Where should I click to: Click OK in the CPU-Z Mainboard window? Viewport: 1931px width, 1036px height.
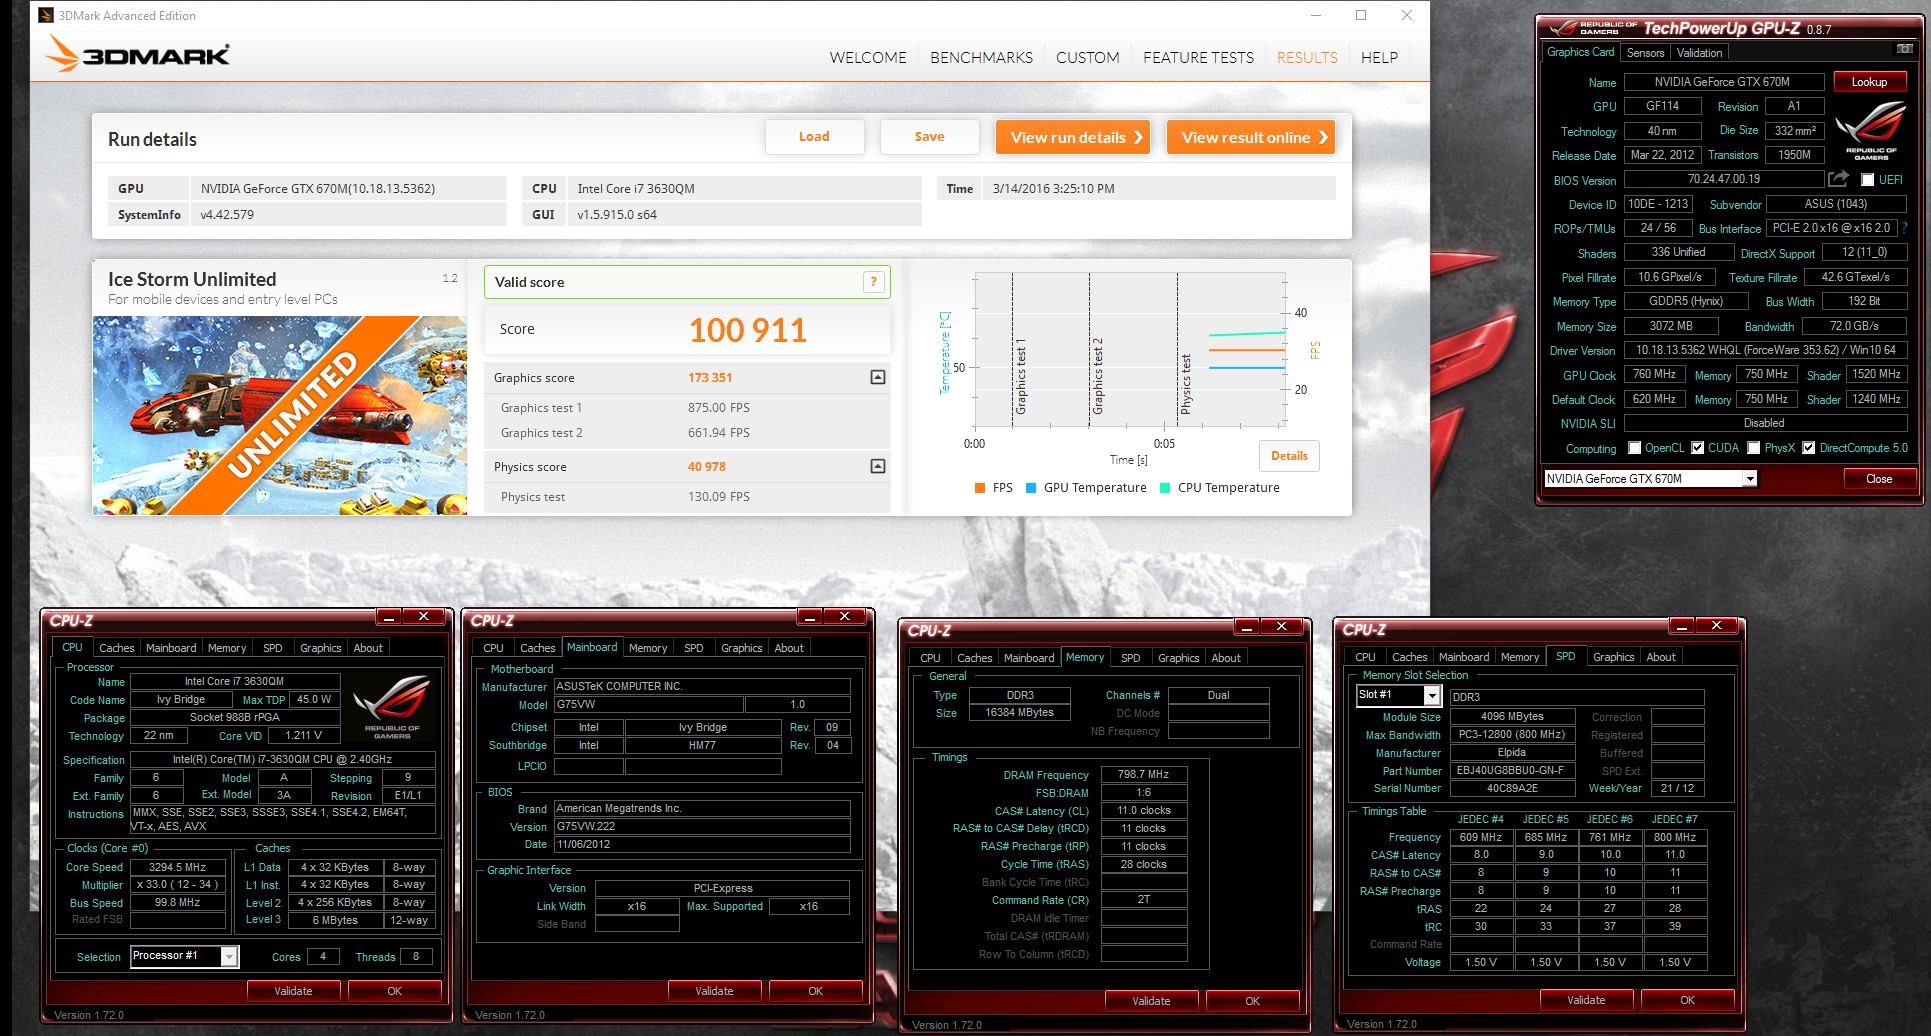[815, 991]
